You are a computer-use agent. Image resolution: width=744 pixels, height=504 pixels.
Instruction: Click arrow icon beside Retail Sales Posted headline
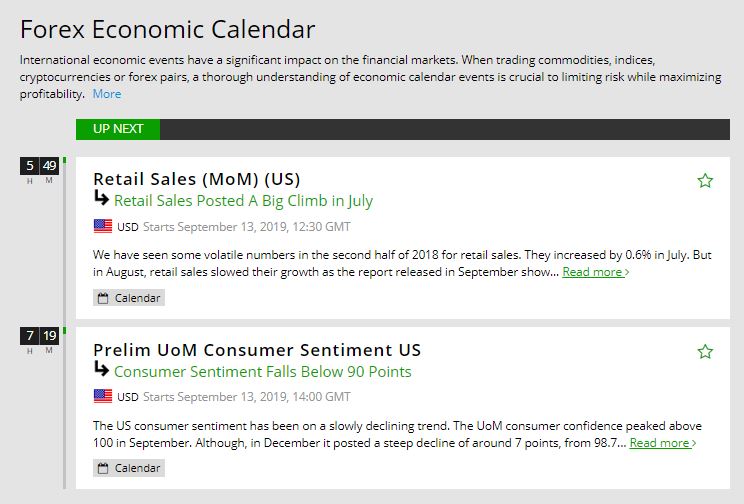point(101,200)
